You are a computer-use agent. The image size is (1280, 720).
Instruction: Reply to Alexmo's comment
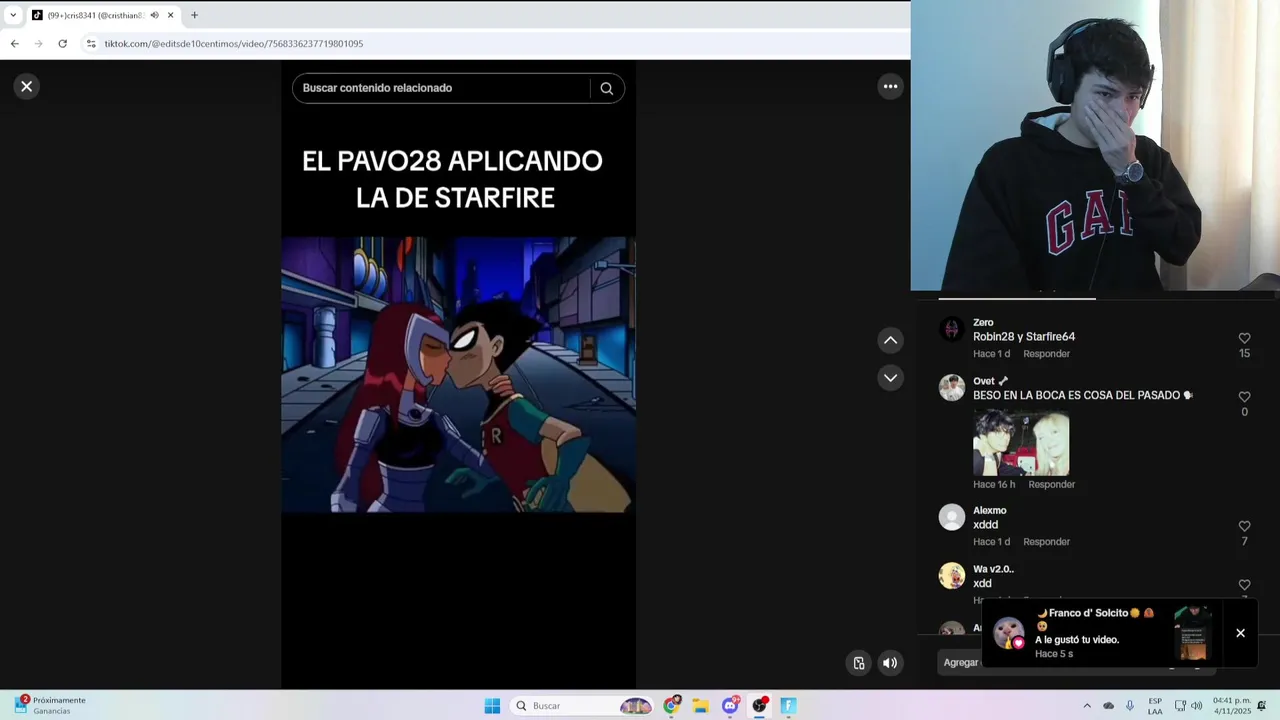tap(1046, 542)
